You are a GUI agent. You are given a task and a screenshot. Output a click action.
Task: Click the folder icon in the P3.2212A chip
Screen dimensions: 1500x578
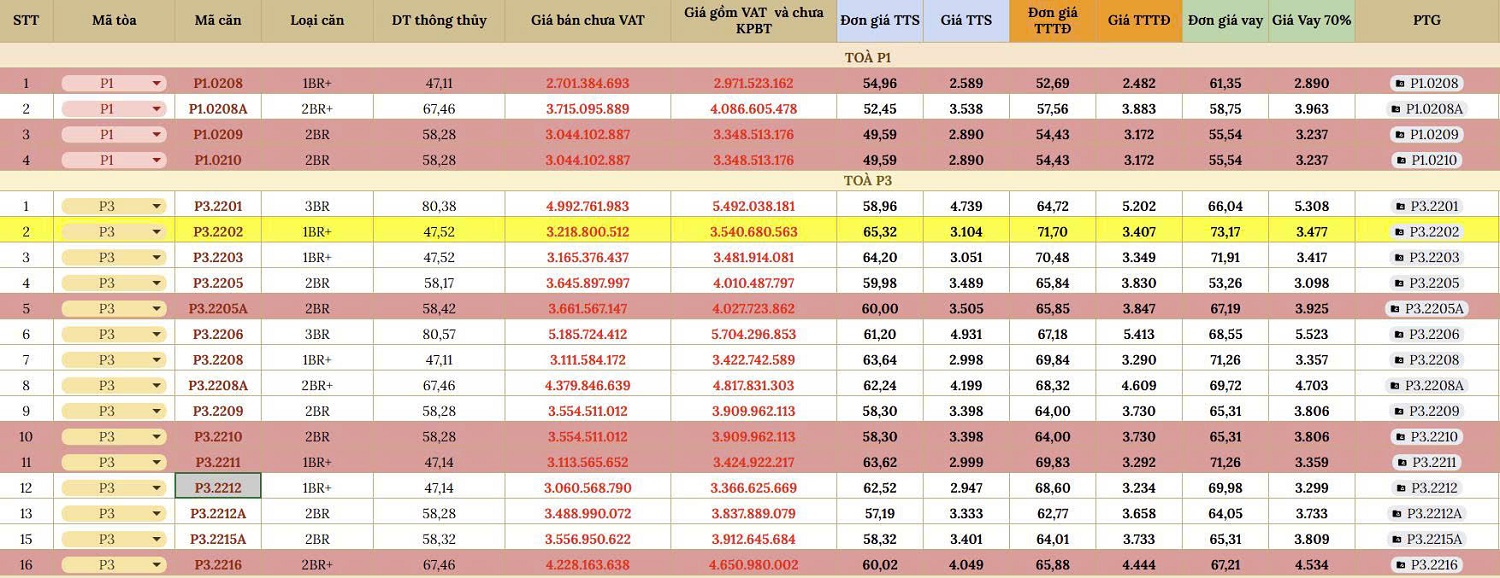pos(1398,514)
